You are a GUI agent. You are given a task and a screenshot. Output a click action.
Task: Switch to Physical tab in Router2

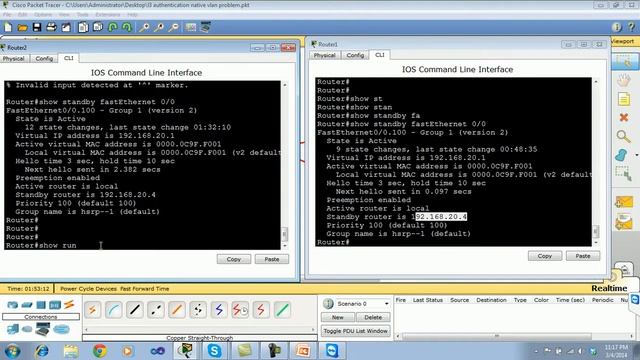13,58
